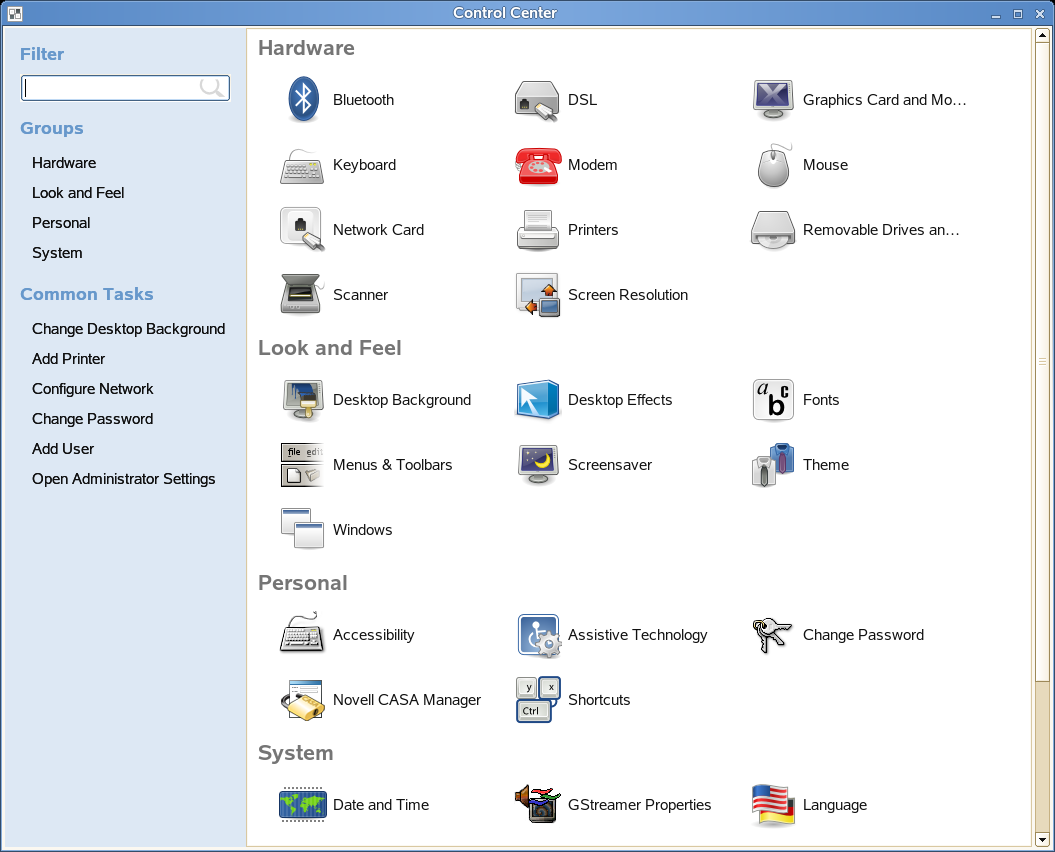Viewport: 1055px width, 852px height.
Task: Click the Novell CASA Manager label
Action: (407, 700)
